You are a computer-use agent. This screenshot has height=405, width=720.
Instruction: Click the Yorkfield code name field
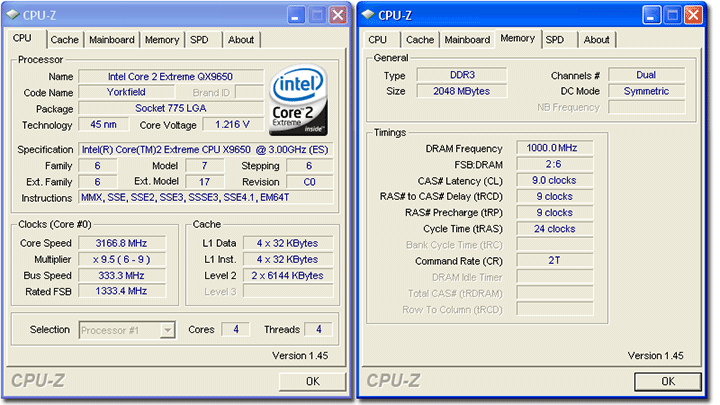[126, 92]
